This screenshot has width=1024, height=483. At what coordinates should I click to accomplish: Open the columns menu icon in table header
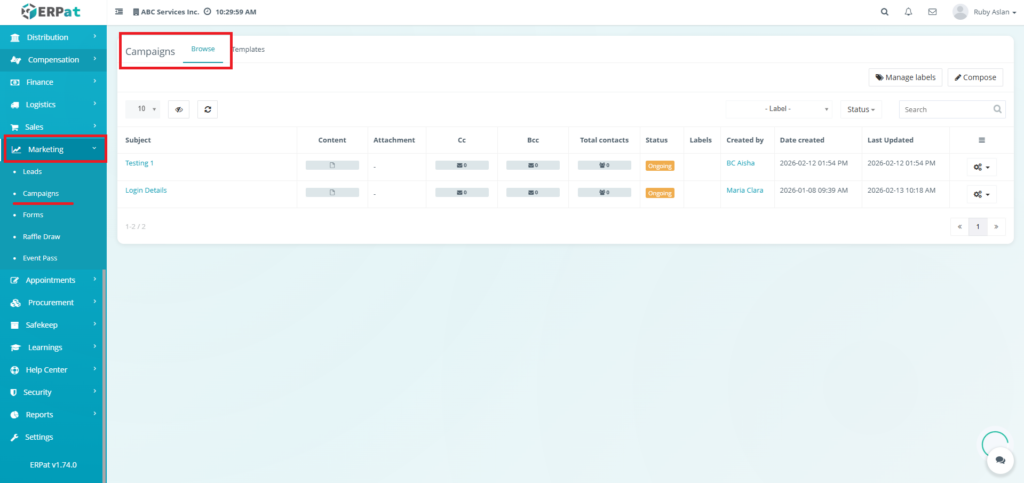[x=981, y=140]
